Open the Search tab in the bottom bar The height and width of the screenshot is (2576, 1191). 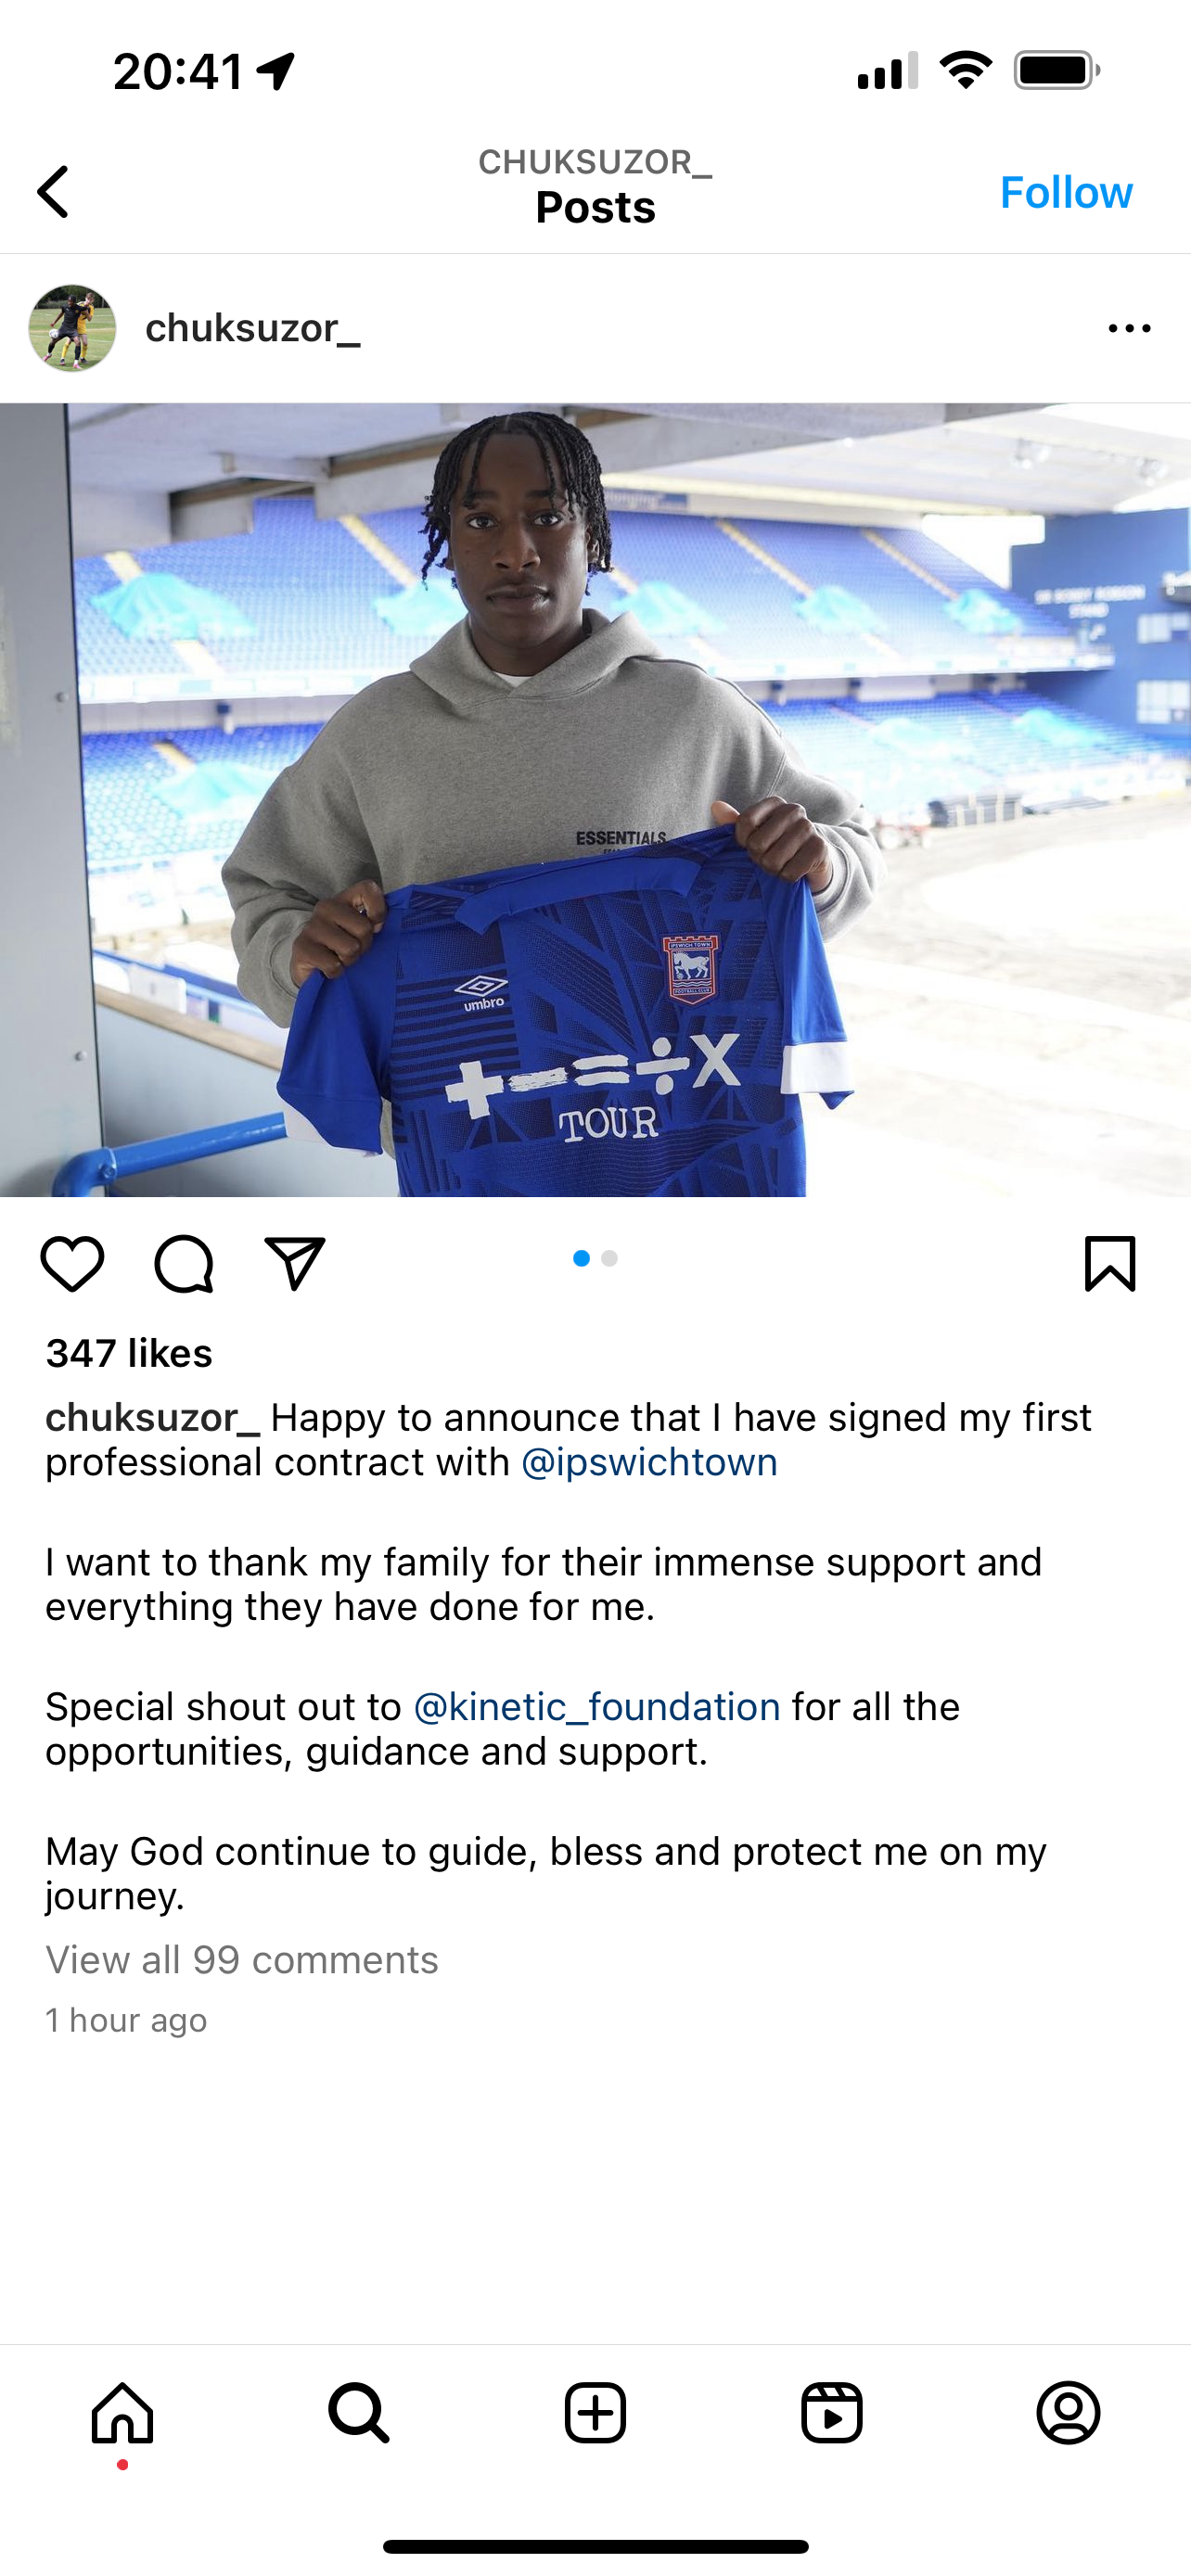click(359, 2413)
